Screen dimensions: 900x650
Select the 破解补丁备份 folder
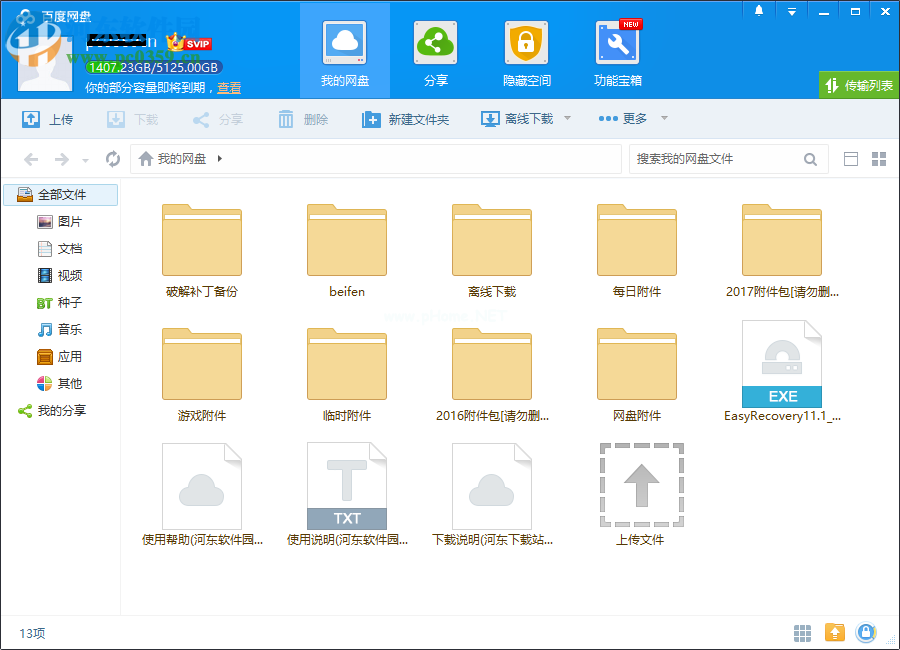point(201,251)
